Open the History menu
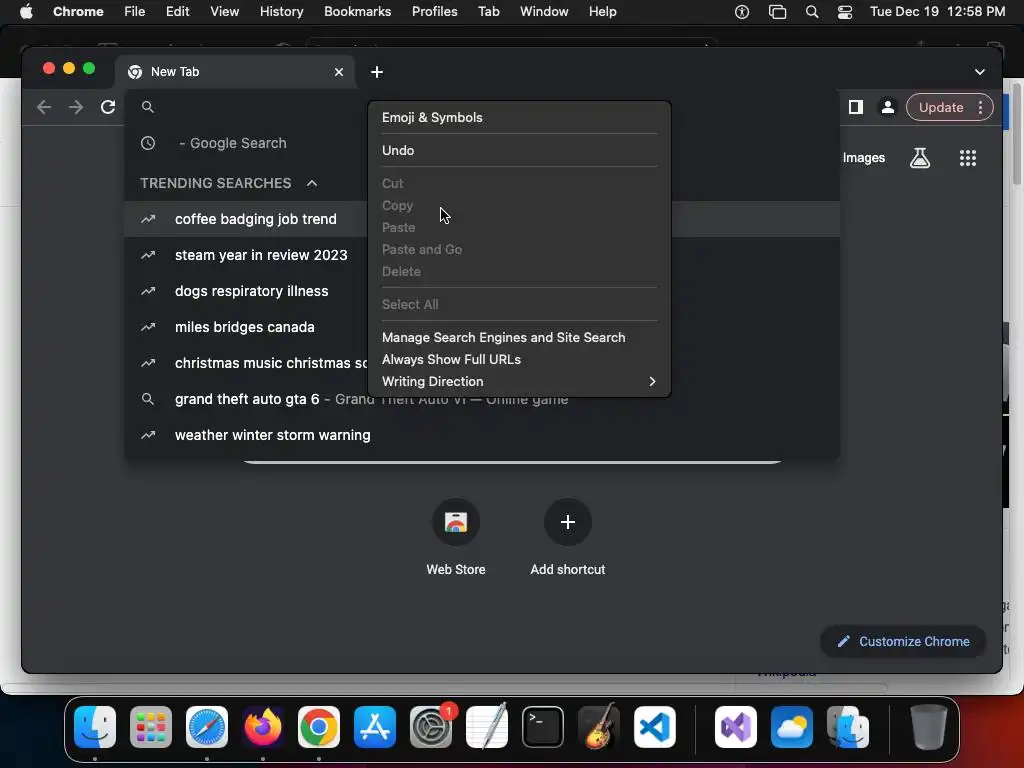The image size is (1024, 768). tap(281, 12)
